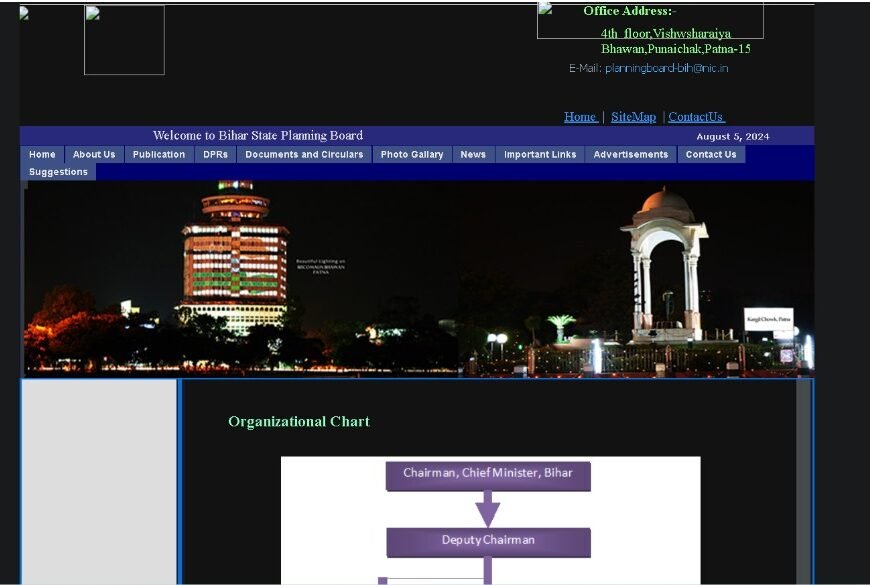This screenshot has width=870, height=585.
Task: Click the SiteMap link
Action: point(632,117)
